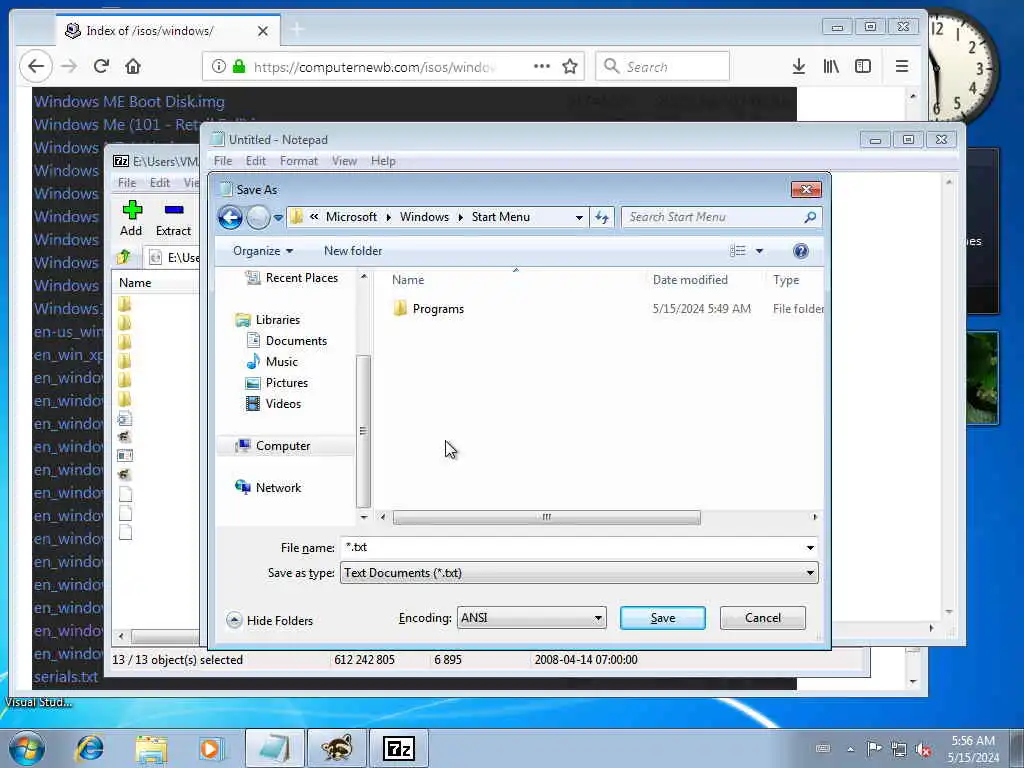Open Notepad View menu
Image resolution: width=1024 pixels, height=768 pixels.
[x=344, y=161]
